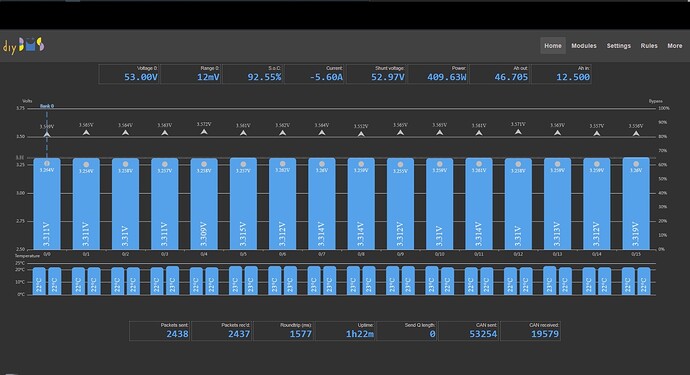
Task: Select the 3.309V bar for cell 0/4
Action: coord(204,204)
